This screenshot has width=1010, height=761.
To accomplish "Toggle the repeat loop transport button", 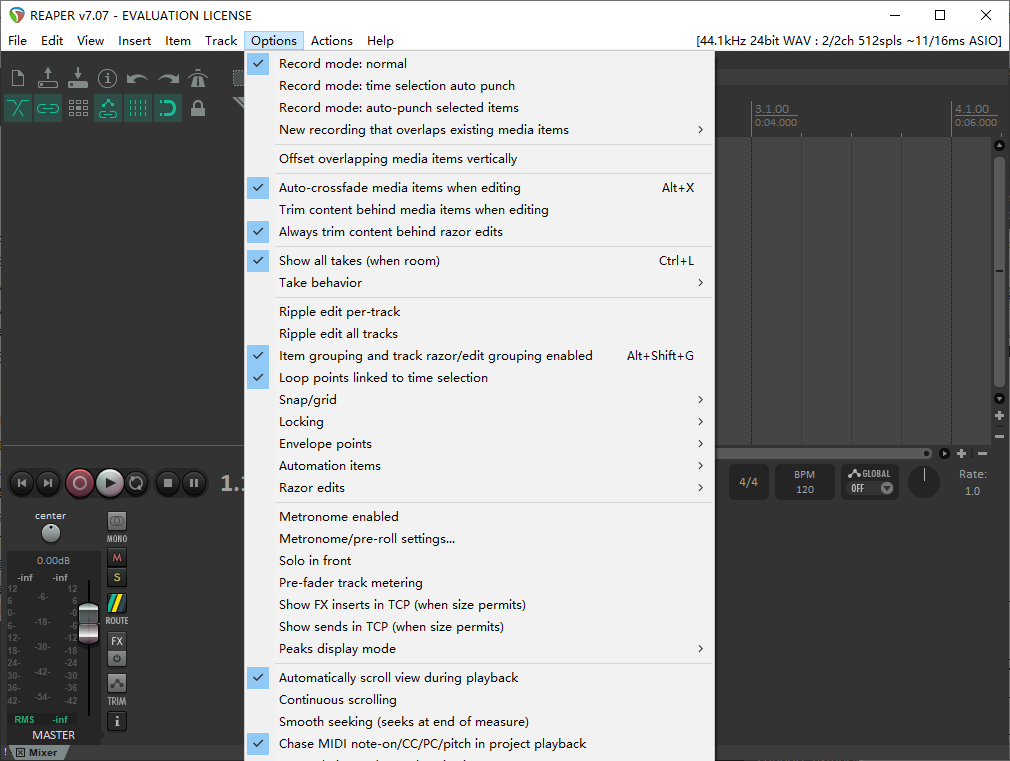I will click(x=137, y=483).
